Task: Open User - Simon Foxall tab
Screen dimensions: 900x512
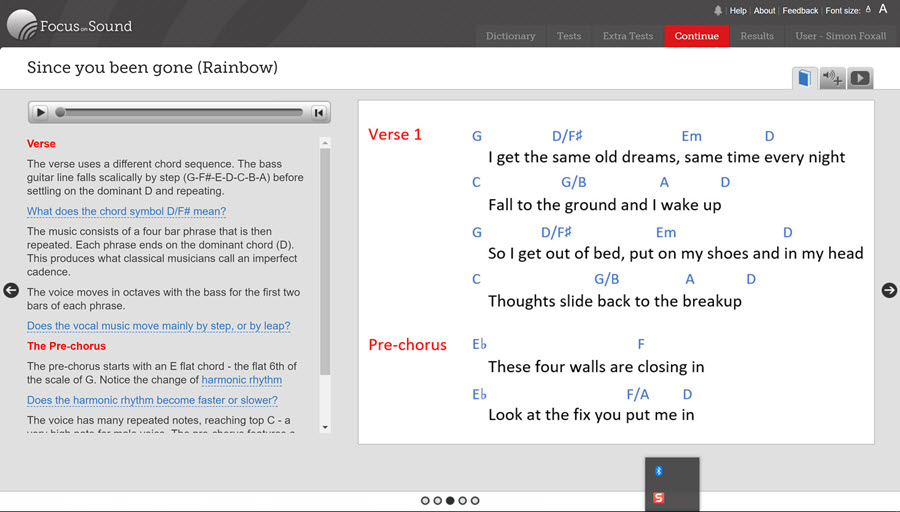Action: pyautogui.click(x=840, y=36)
